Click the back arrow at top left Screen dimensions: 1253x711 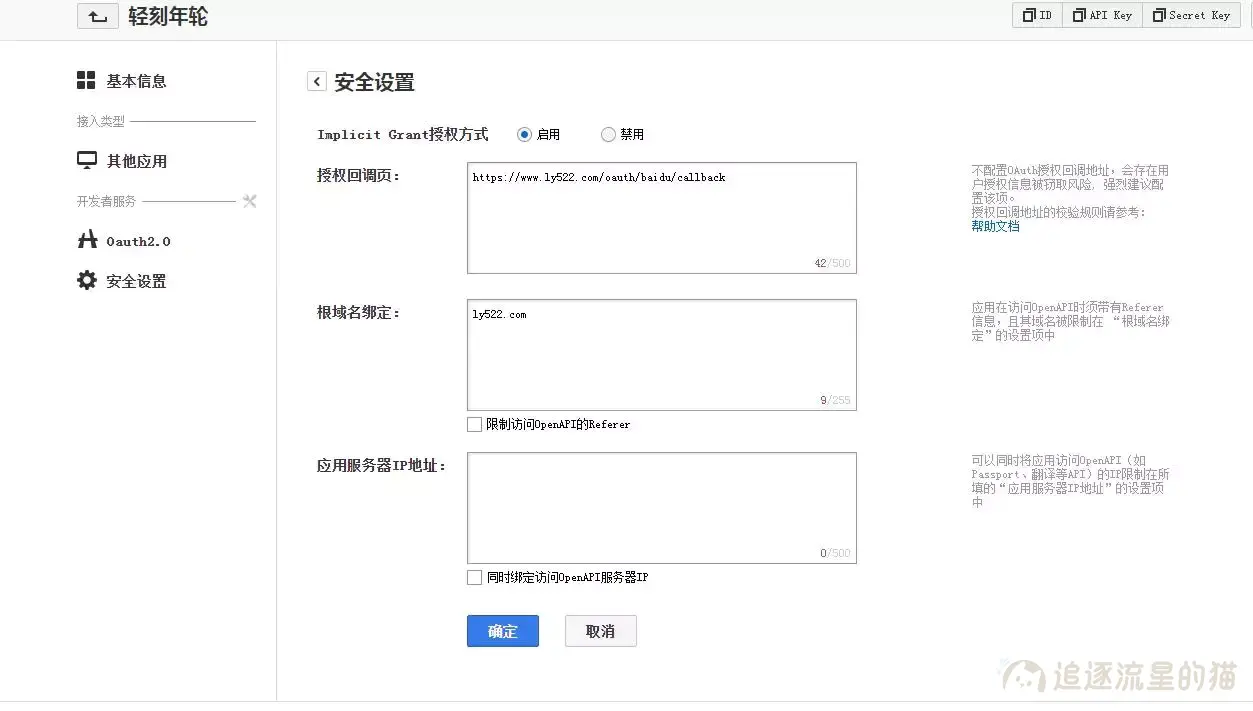tap(96, 16)
